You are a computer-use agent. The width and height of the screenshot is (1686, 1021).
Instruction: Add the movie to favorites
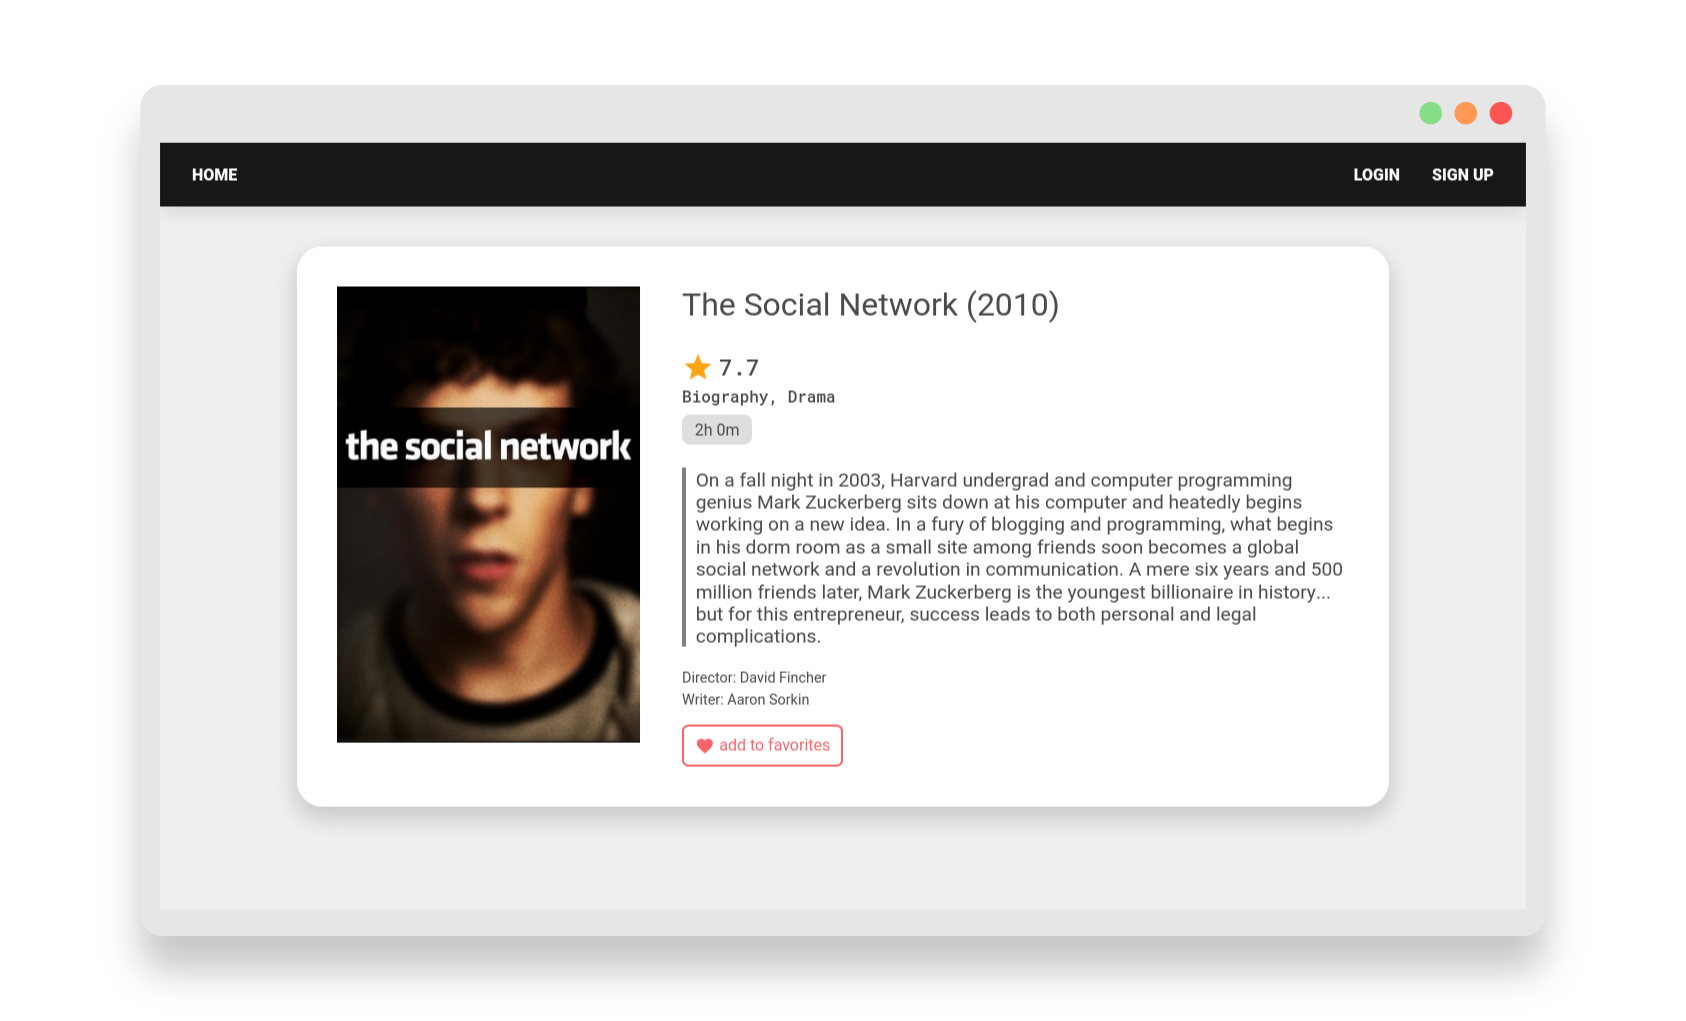point(762,746)
